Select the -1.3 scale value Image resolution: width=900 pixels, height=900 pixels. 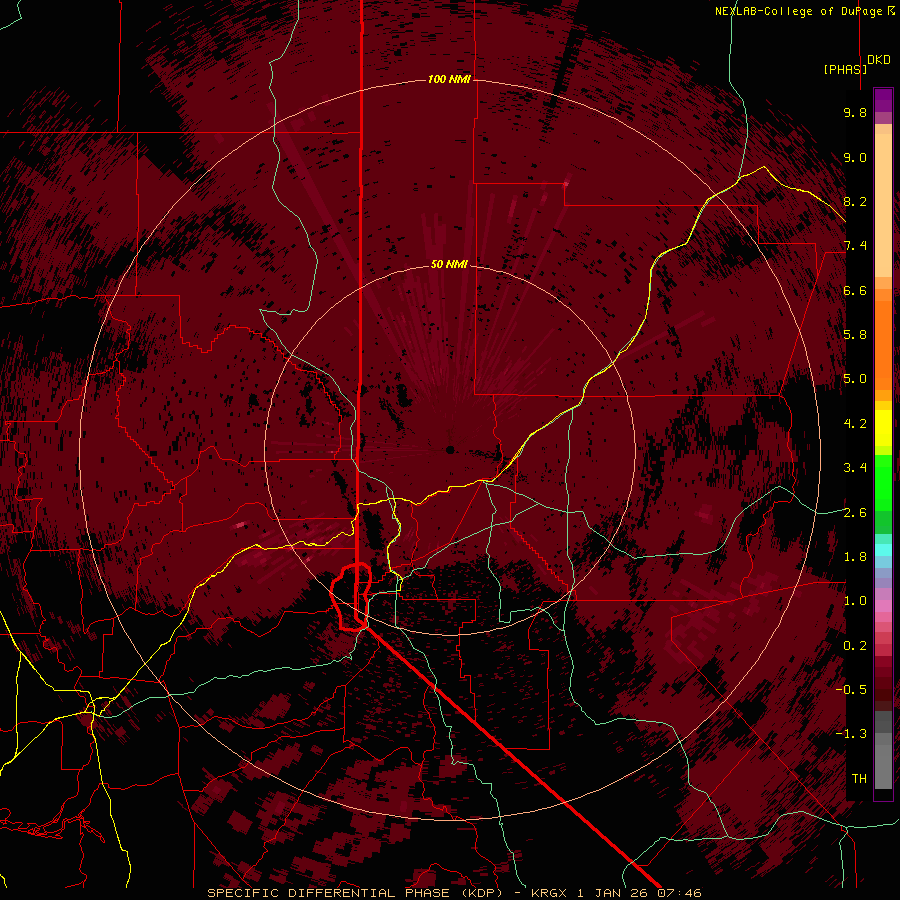click(851, 734)
